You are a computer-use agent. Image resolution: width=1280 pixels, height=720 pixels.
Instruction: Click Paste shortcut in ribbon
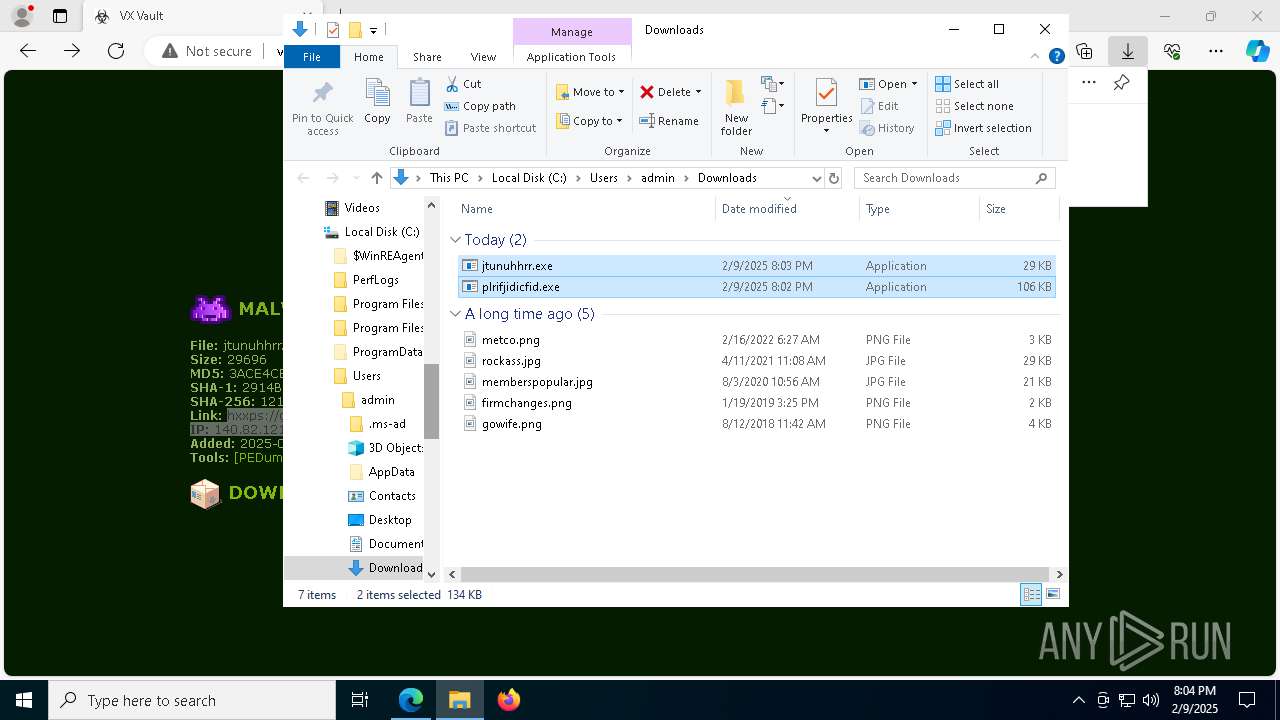pyautogui.click(x=490, y=128)
